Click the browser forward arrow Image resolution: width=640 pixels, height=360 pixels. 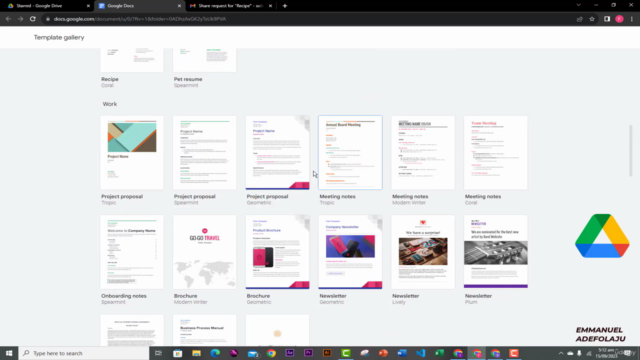pyautogui.click(x=20, y=19)
